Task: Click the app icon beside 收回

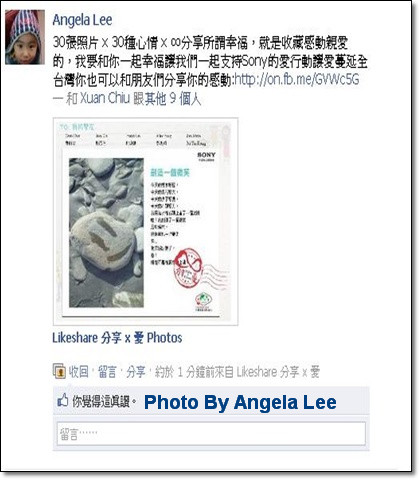Action: click(59, 371)
